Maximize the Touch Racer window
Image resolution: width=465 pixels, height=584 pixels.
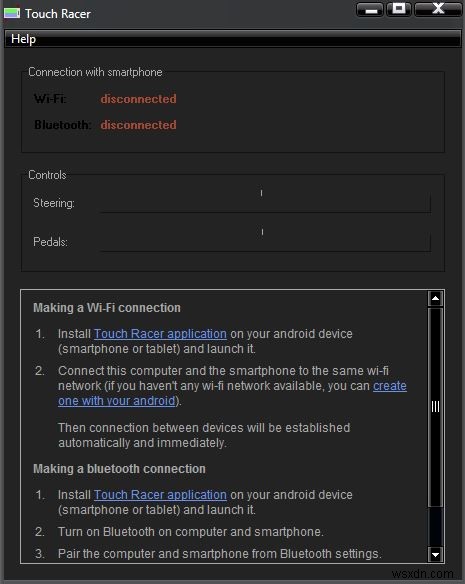pos(399,9)
